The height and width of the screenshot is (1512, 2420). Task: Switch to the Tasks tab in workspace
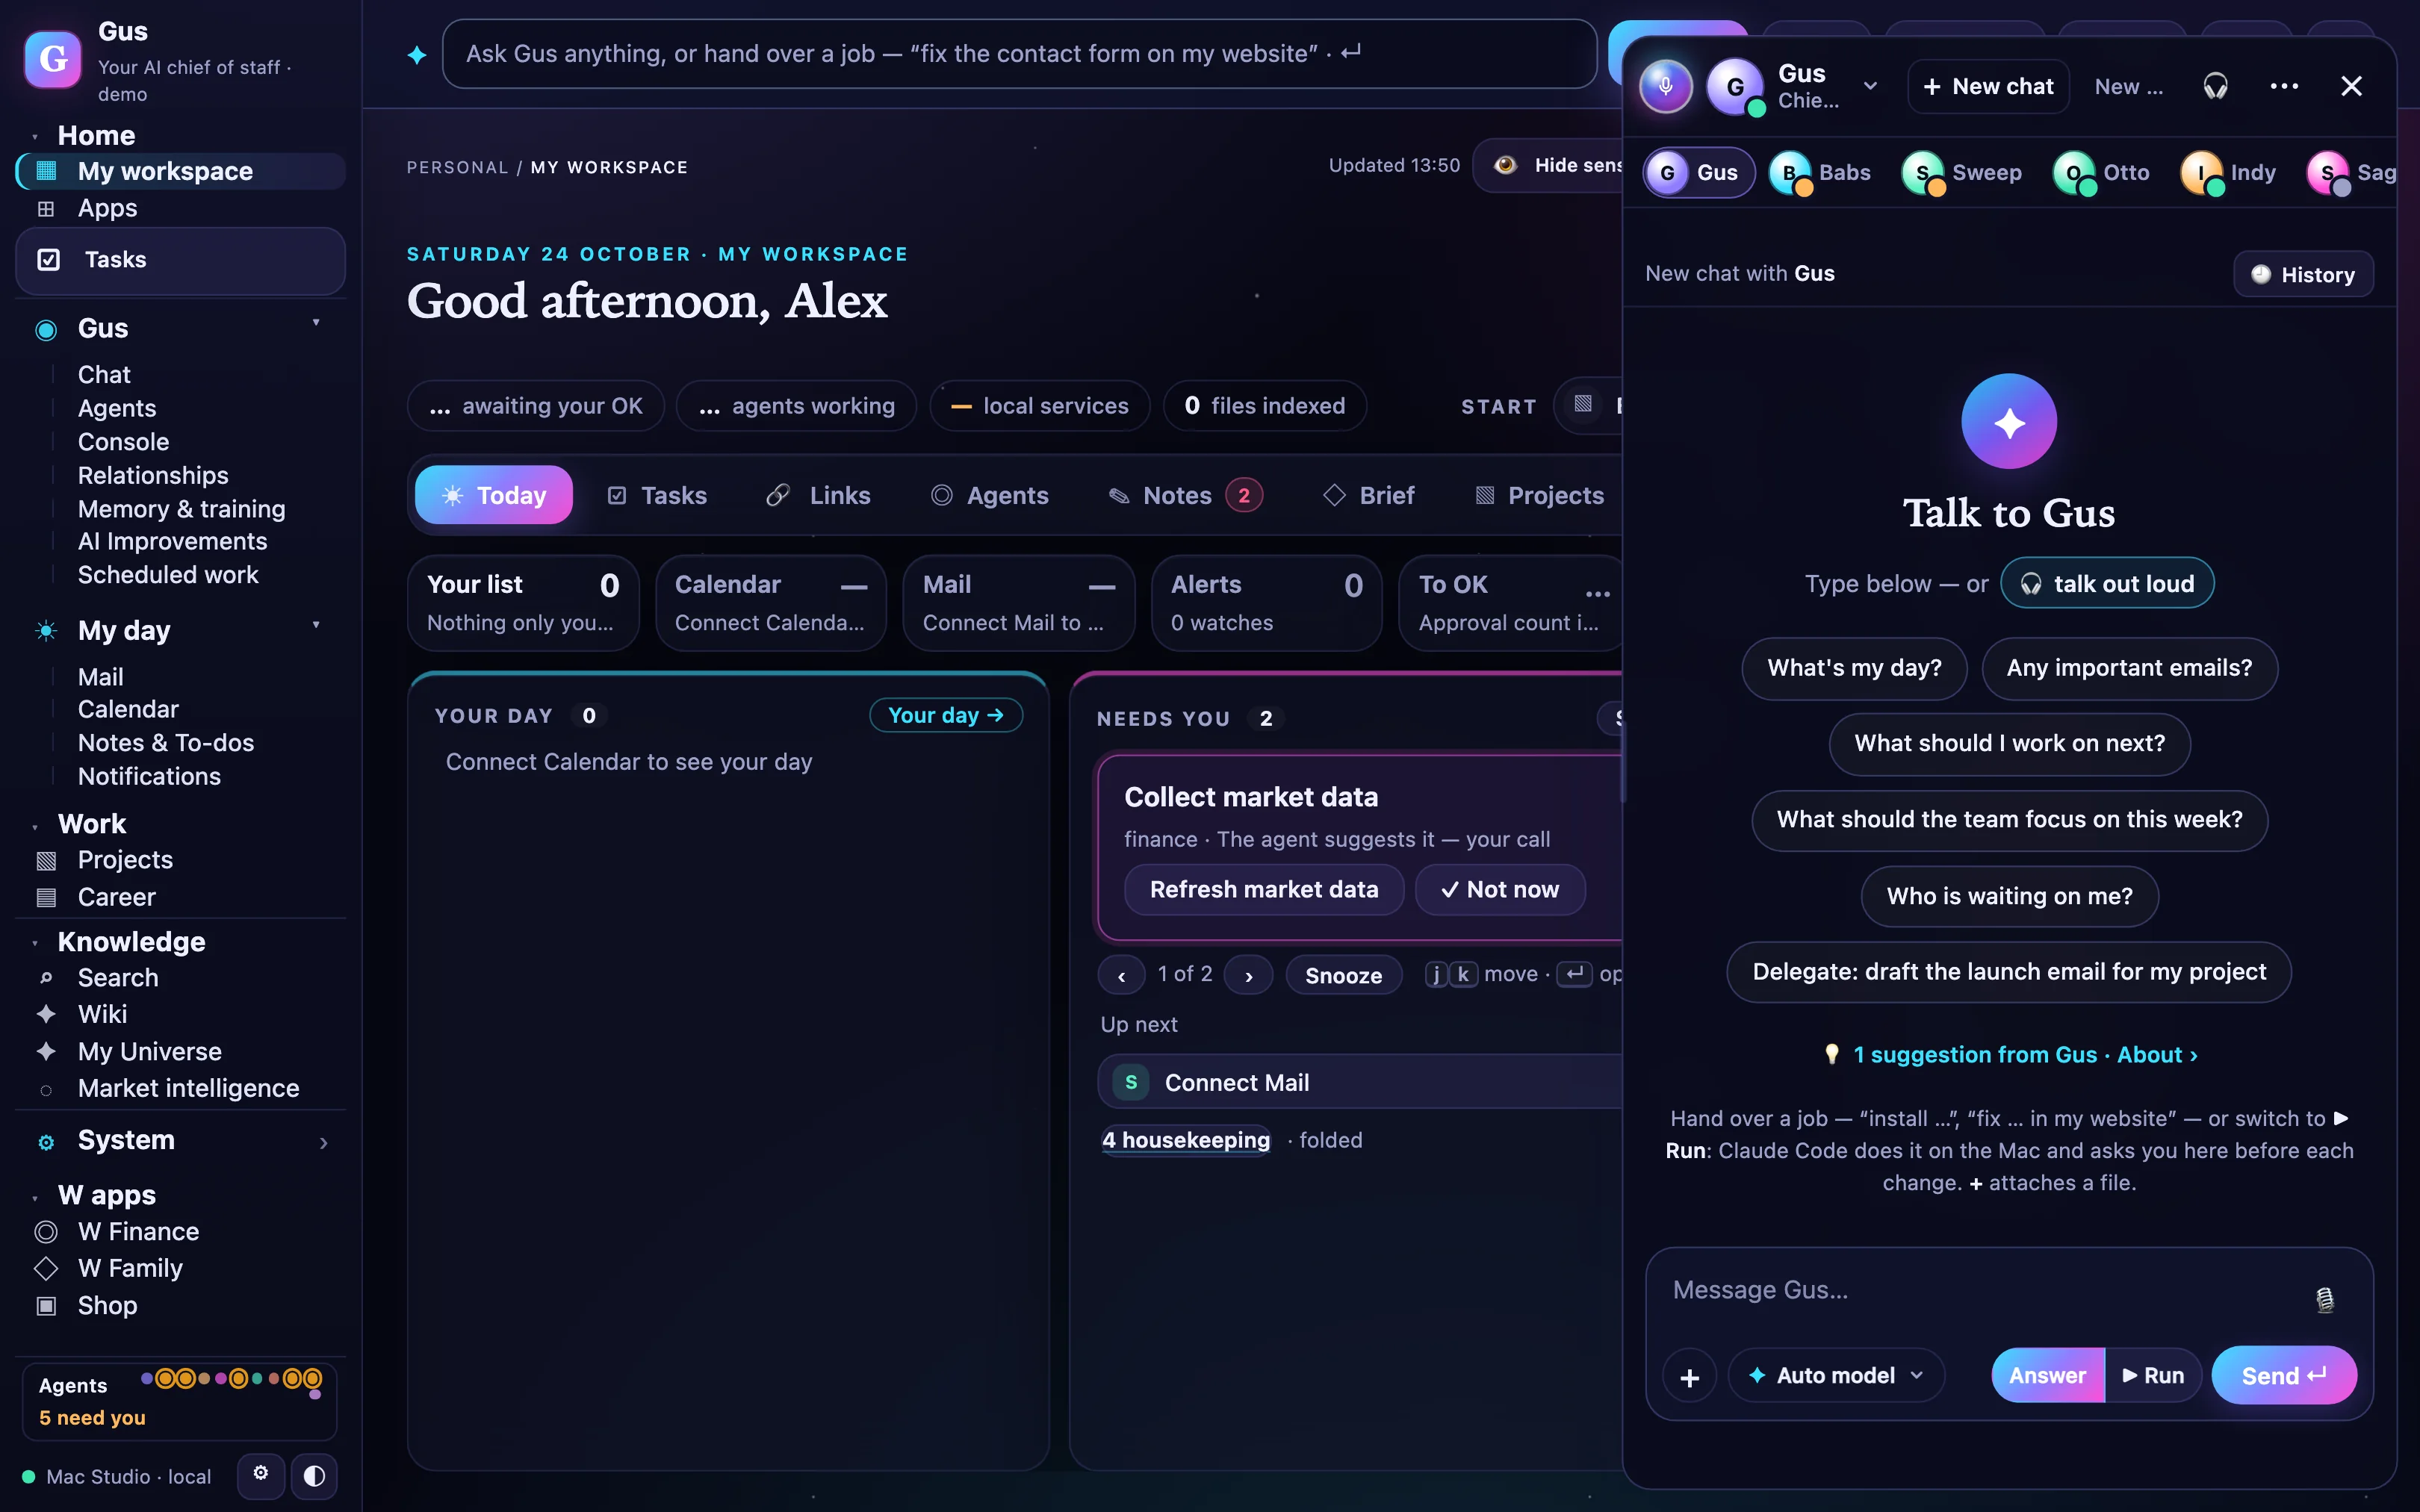point(657,495)
